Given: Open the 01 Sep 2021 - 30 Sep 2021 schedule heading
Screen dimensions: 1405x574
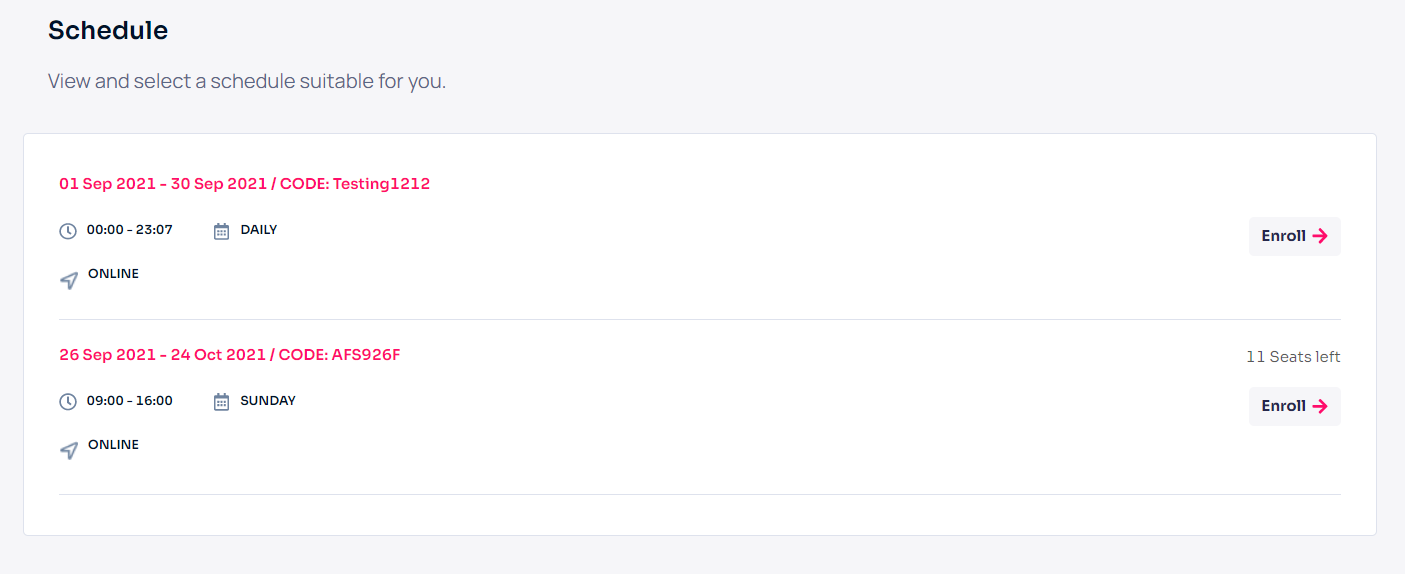Looking at the screenshot, I should click(245, 184).
